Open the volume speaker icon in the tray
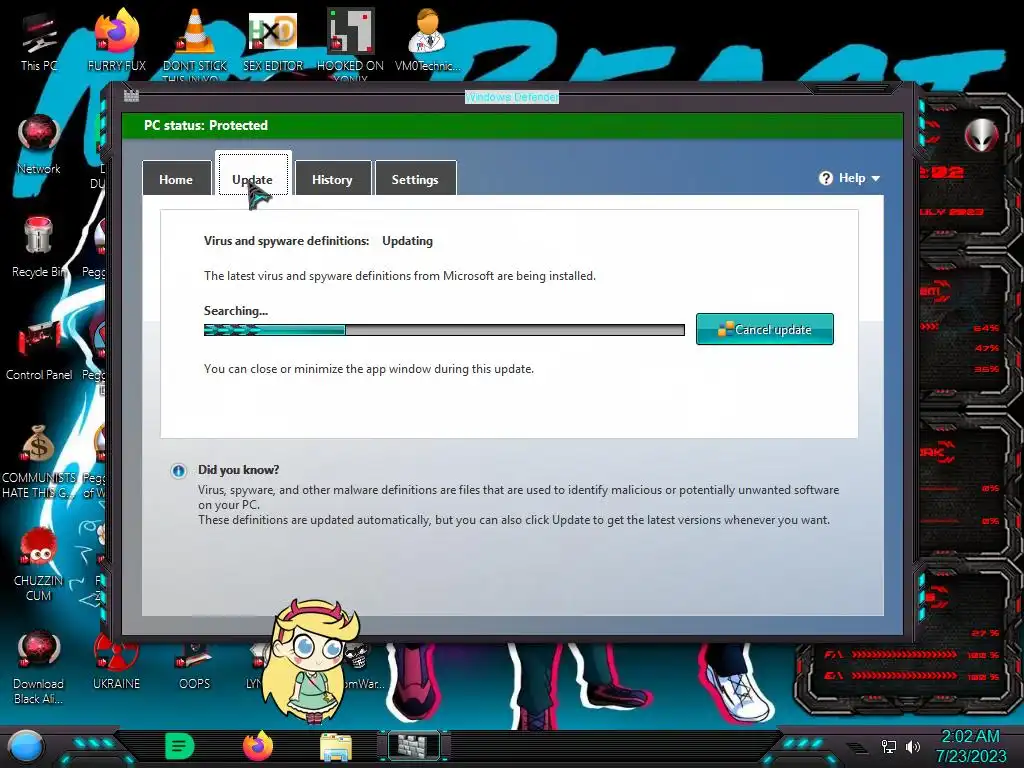 pos(913,746)
